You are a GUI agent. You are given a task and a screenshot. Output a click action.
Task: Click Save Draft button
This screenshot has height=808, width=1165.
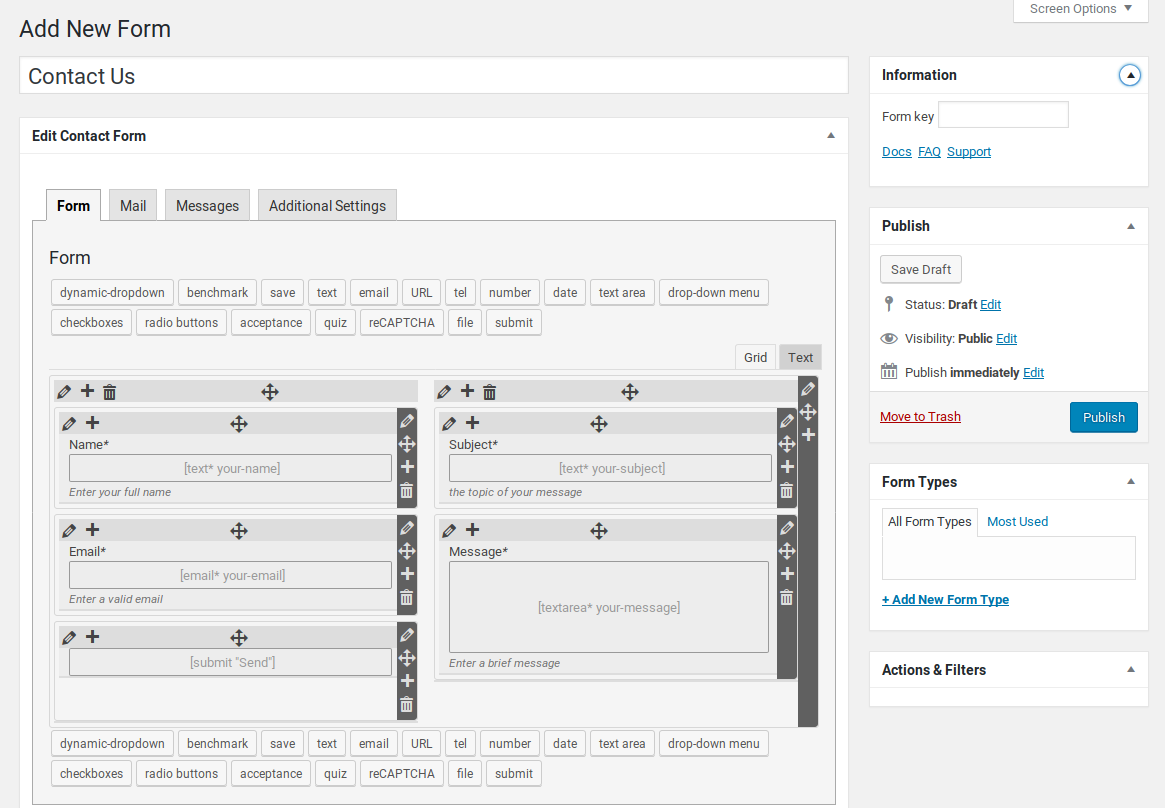(x=921, y=270)
